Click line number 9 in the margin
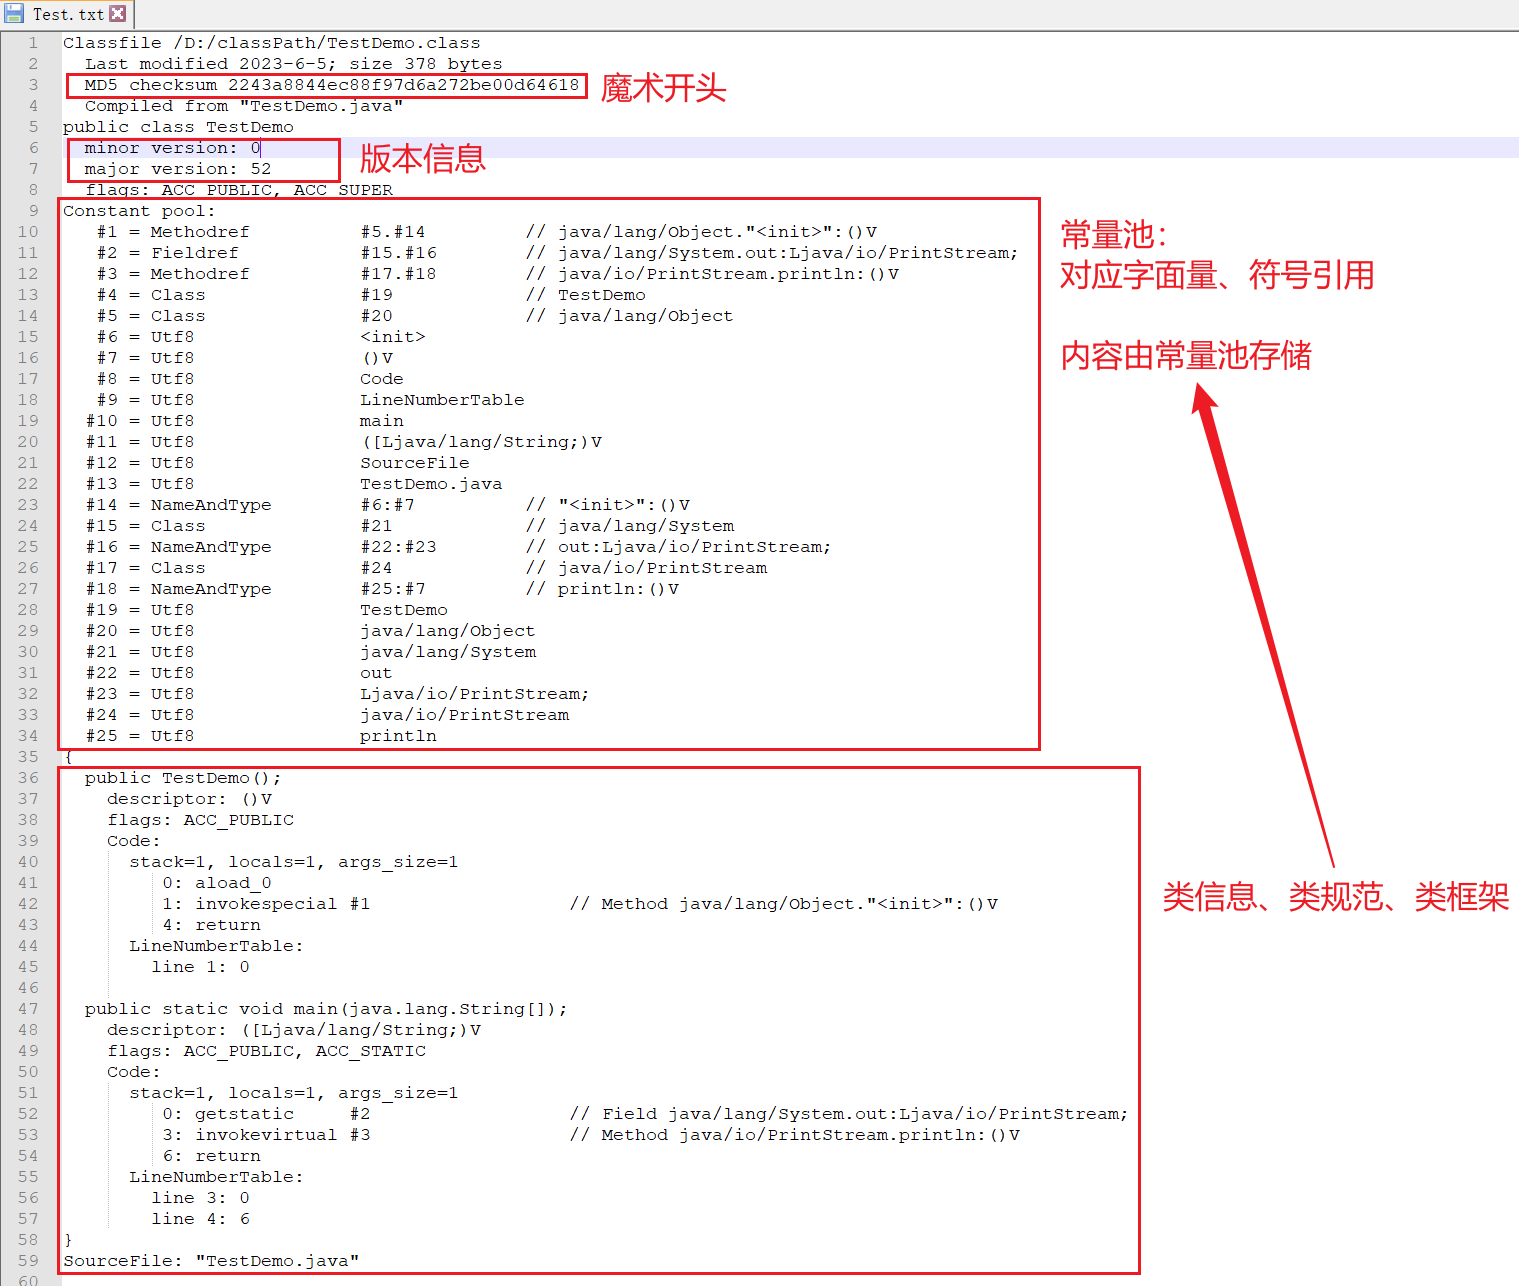 pyautogui.click(x=33, y=211)
